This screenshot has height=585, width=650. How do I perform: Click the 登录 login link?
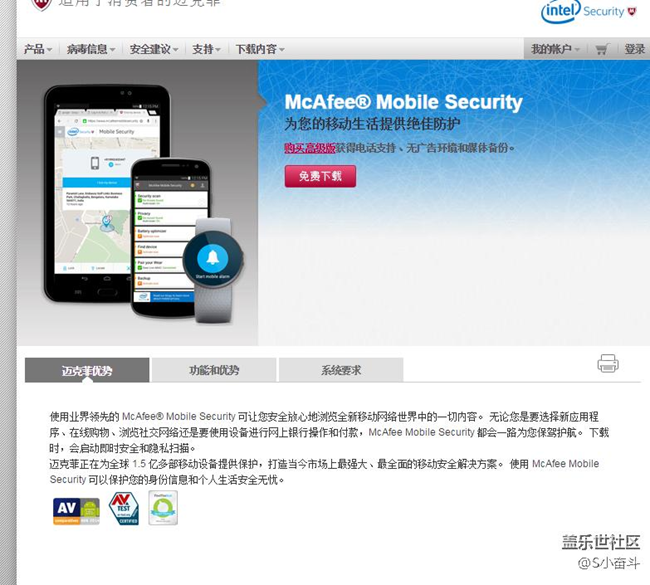click(x=635, y=49)
